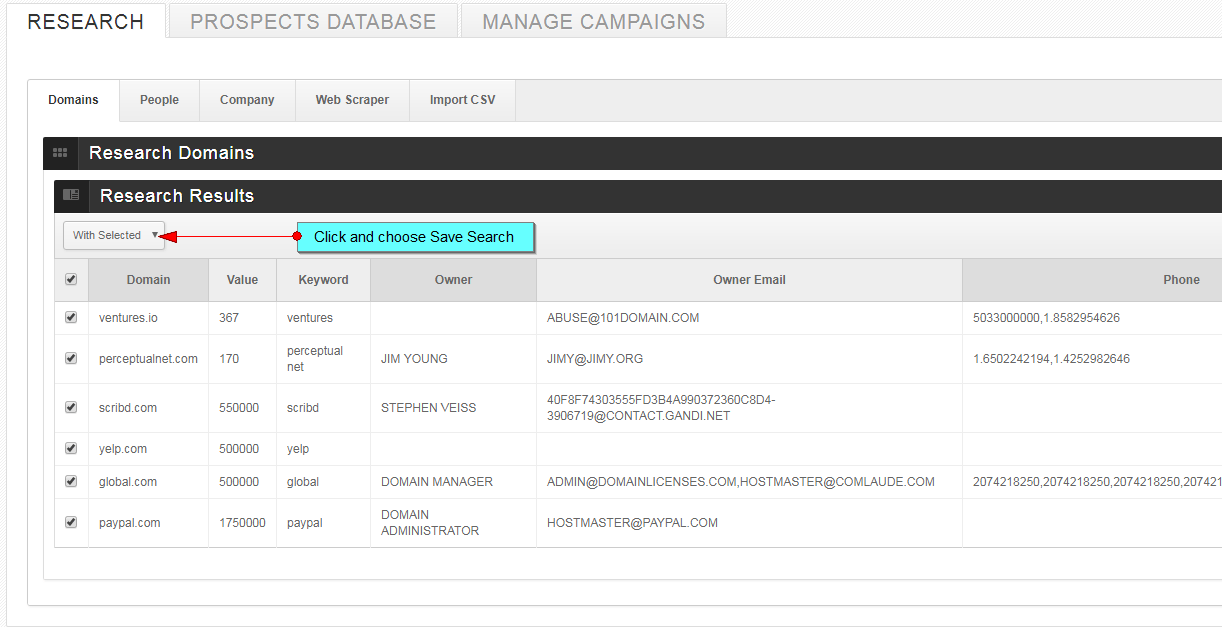Viewport: 1222px width, 627px height.
Task: Select the Web Scraper sub-tab
Action: pos(352,100)
